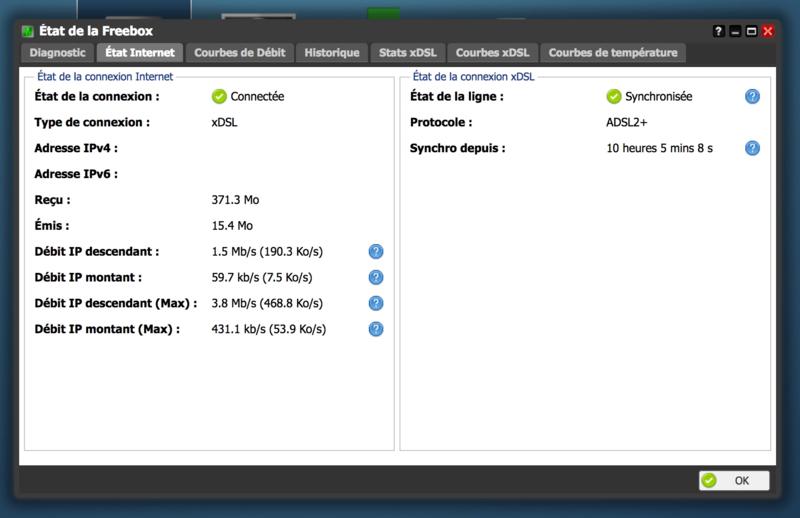
Task: Click the 3.8 Mb/s (468.8 Ko/s) value
Action: coord(267,303)
